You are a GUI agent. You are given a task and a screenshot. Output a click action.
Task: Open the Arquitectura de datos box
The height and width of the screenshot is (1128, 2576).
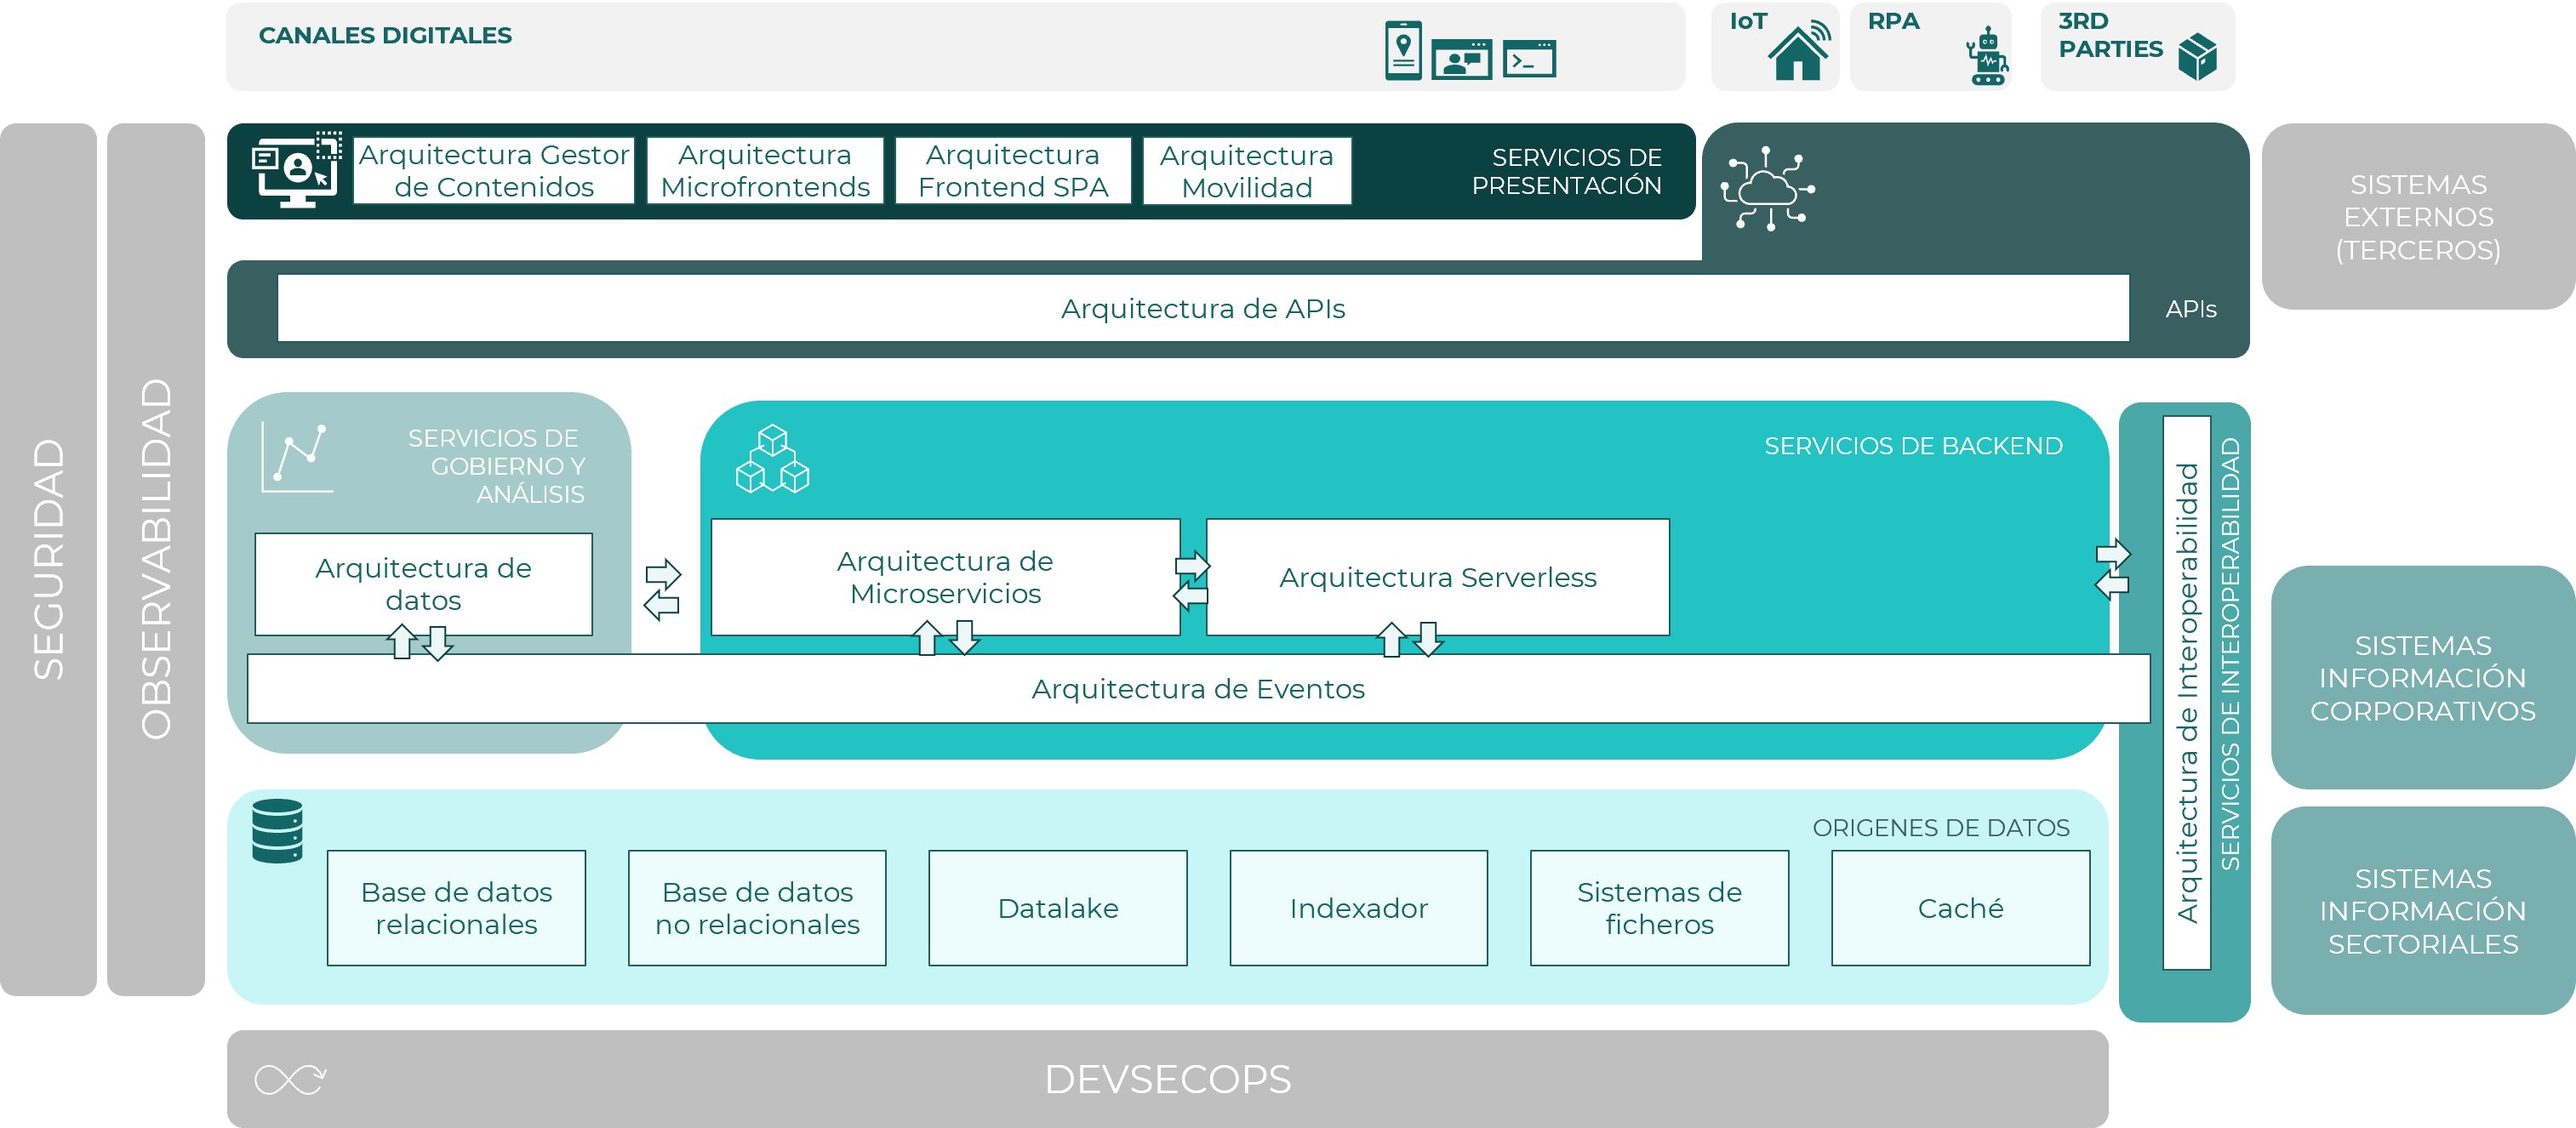pyautogui.click(x=424, y=584)
